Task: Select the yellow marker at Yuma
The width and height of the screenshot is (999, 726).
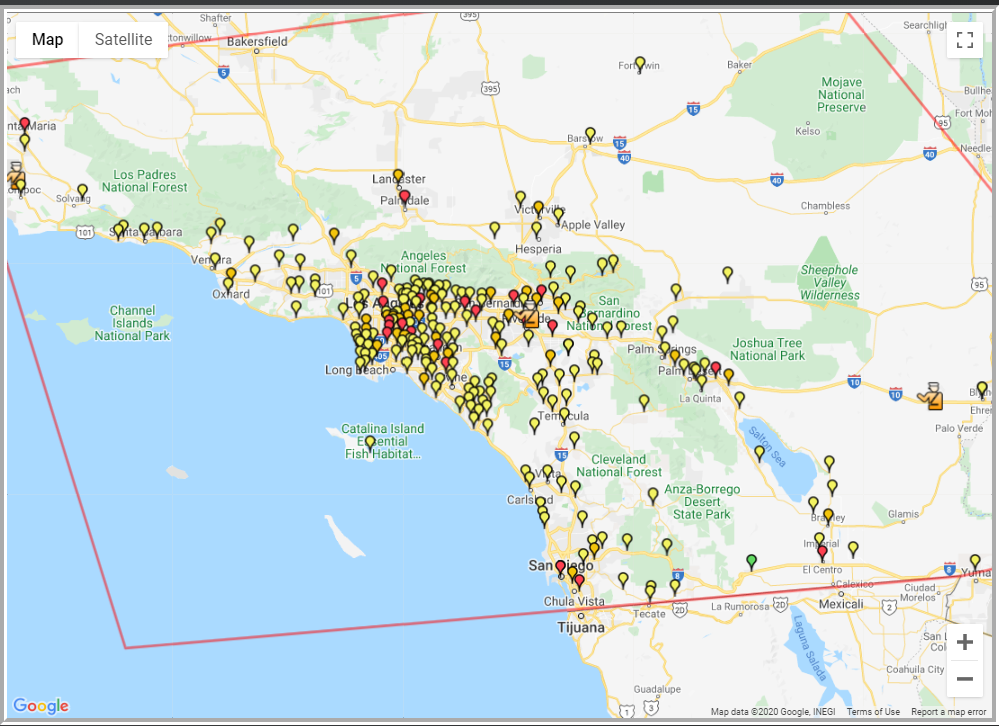Action: click(x=975, y=562)
